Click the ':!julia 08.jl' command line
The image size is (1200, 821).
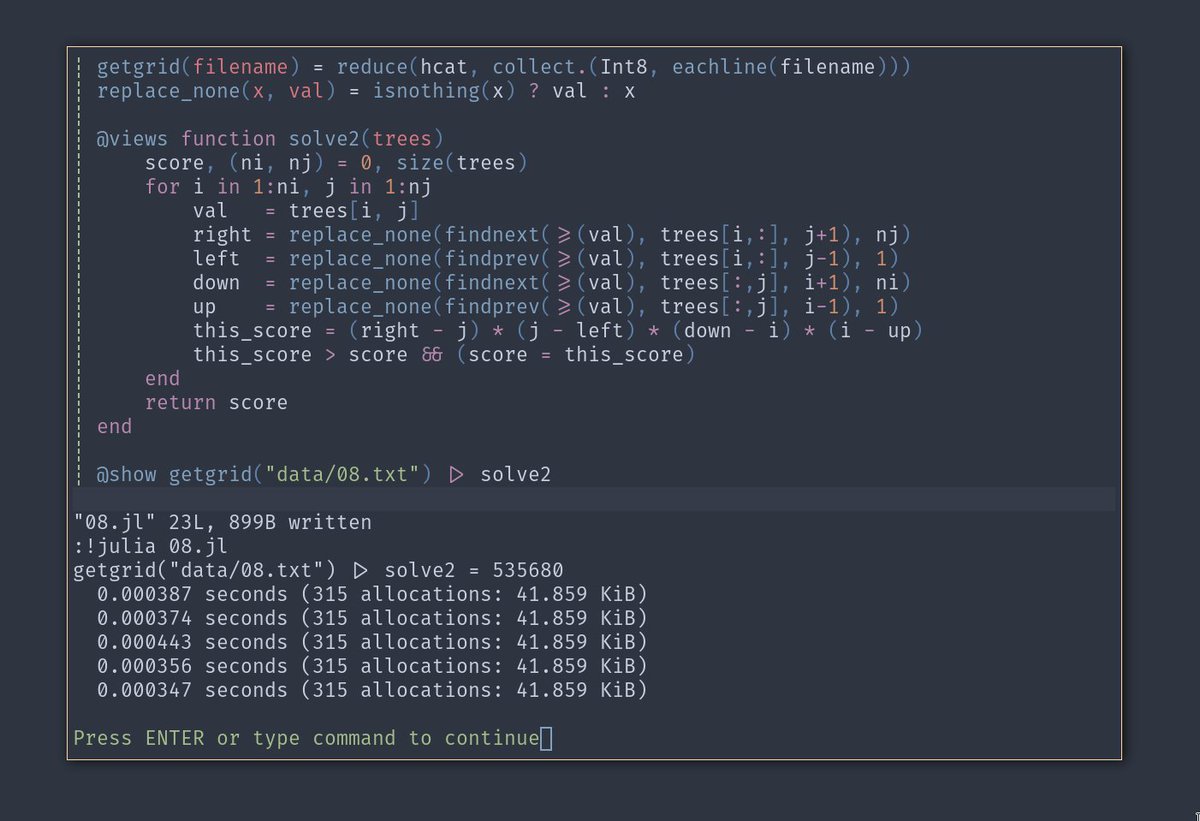(150, 546)
